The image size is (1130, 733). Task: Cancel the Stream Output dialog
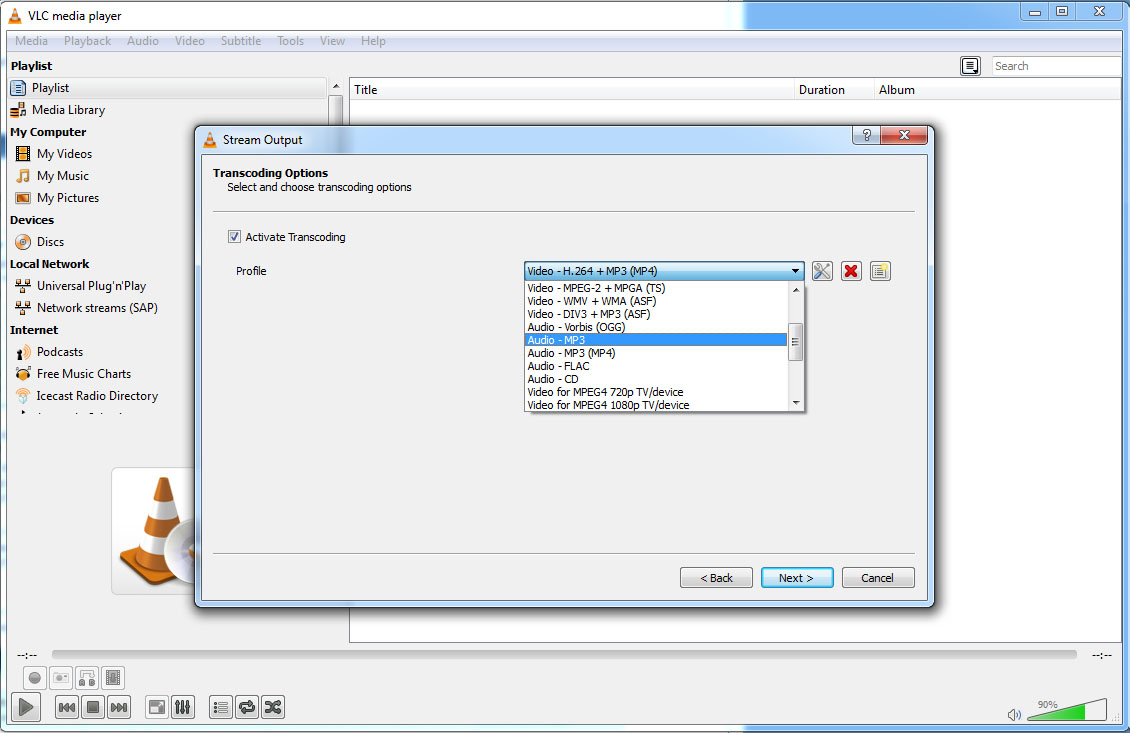[x=878, y=578]
